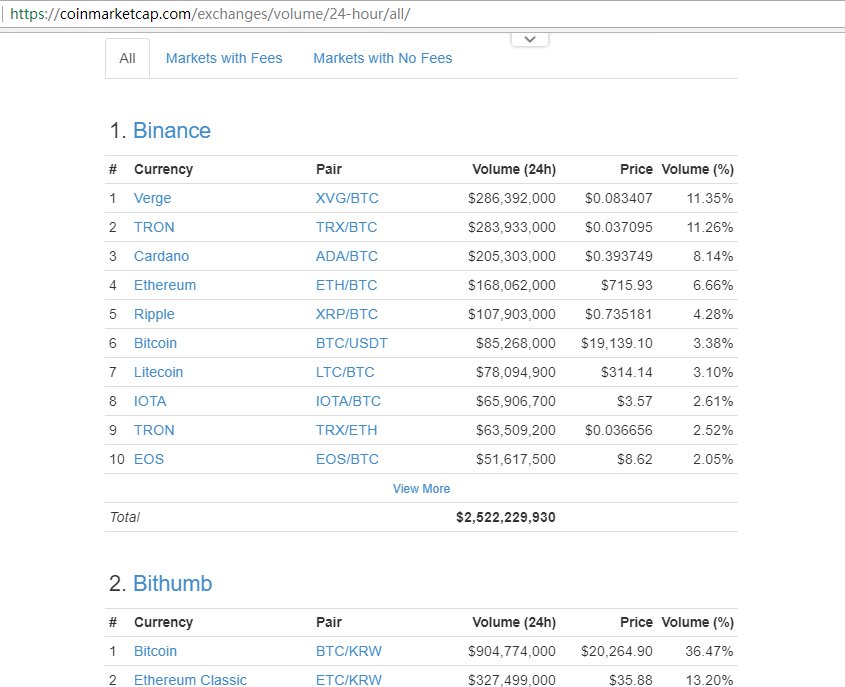Select Ethereum Classic price $35.88

tap(631, 681)
